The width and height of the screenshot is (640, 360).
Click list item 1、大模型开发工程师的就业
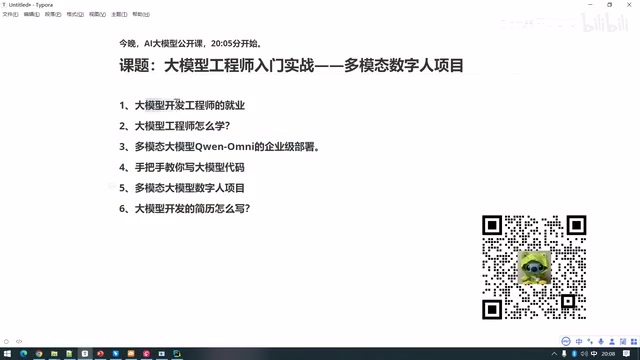(182, 105)
